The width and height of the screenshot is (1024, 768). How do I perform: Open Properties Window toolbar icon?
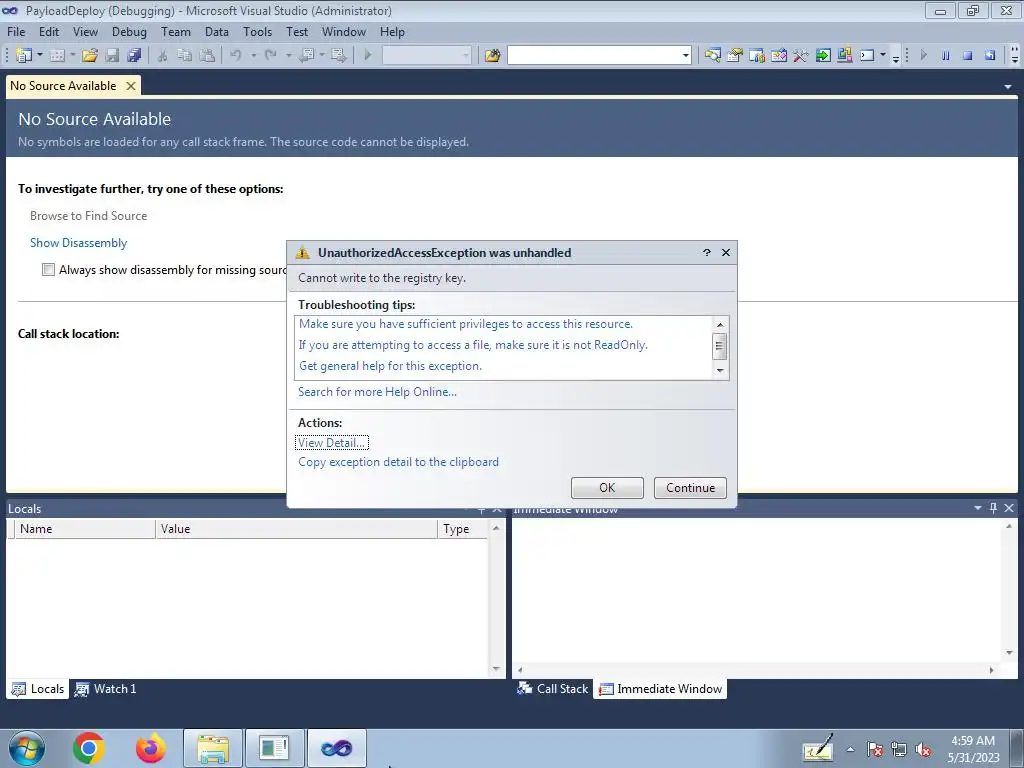tap(735, 56)
